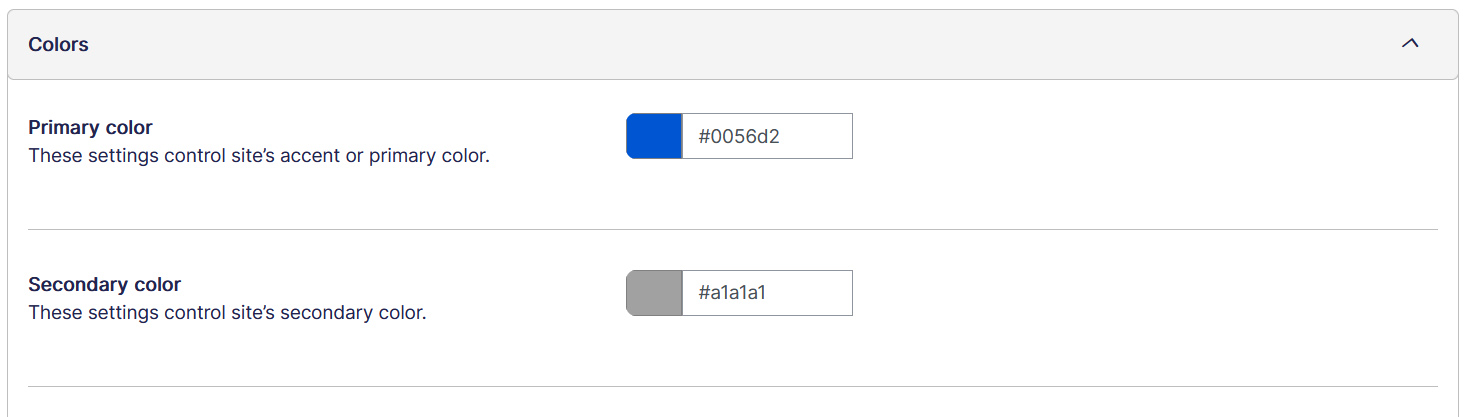Click the word "accent" in primary description
The width and height of the screenshot is (1469, 417).
(311, 156)
